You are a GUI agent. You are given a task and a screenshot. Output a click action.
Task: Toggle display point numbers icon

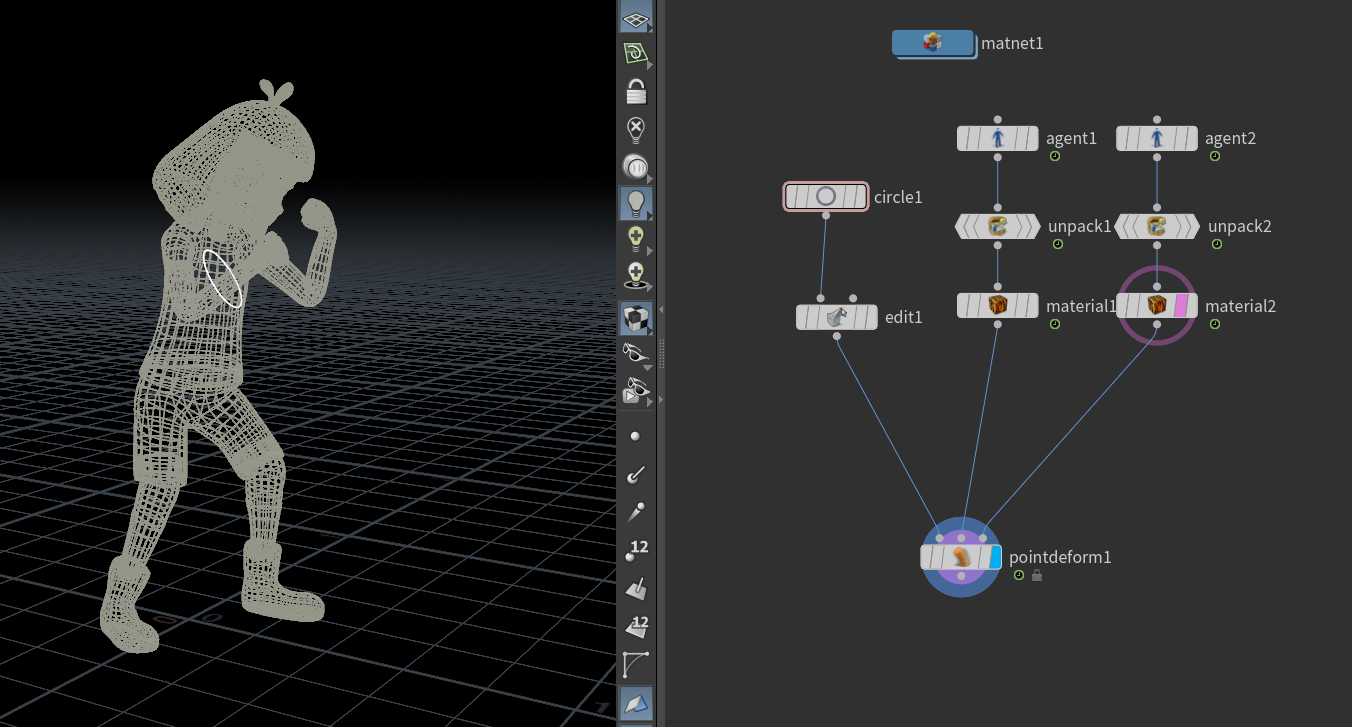coord(636,550)
